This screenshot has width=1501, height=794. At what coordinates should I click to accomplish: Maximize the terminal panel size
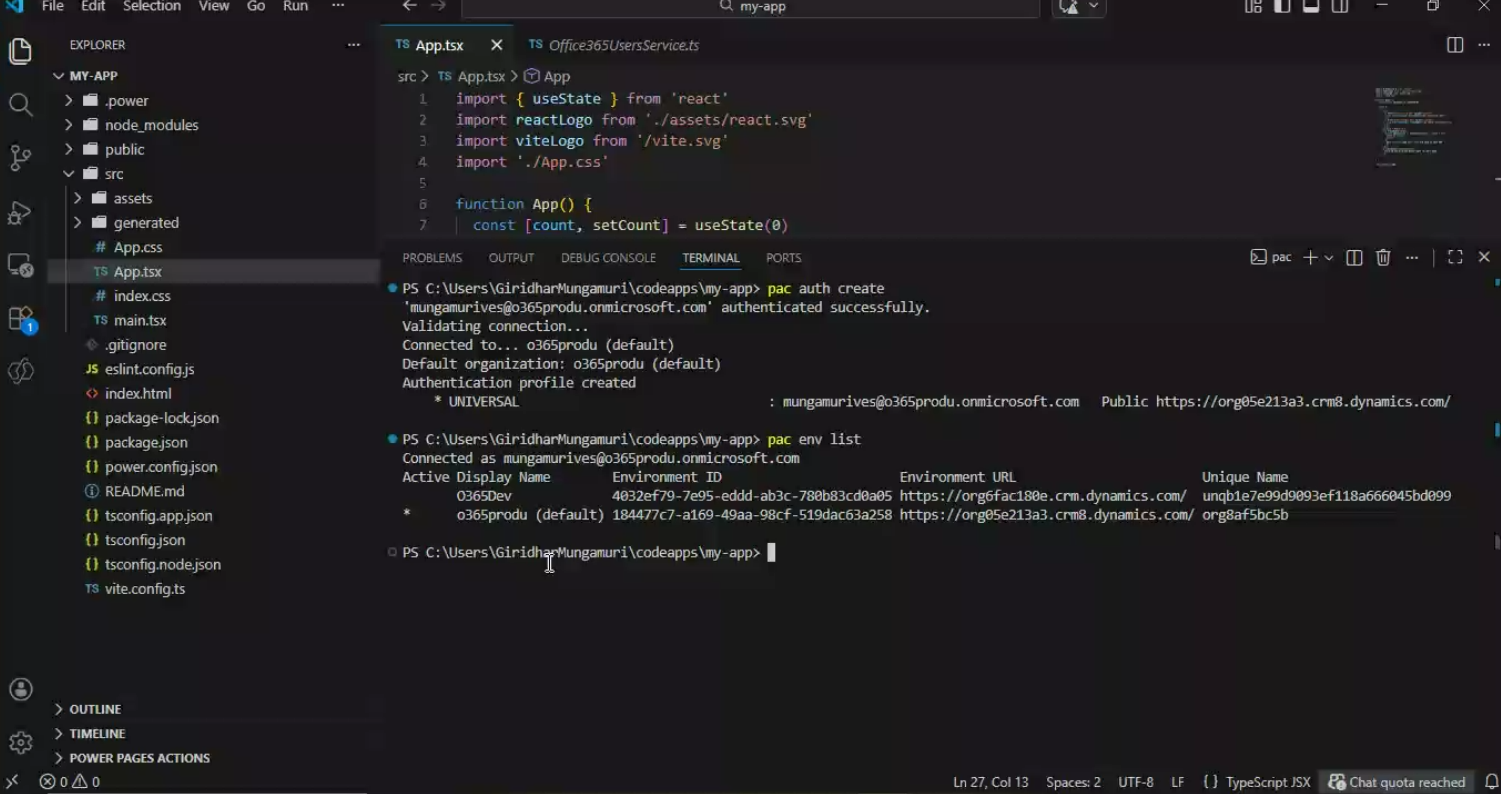tap(1455, 258)
